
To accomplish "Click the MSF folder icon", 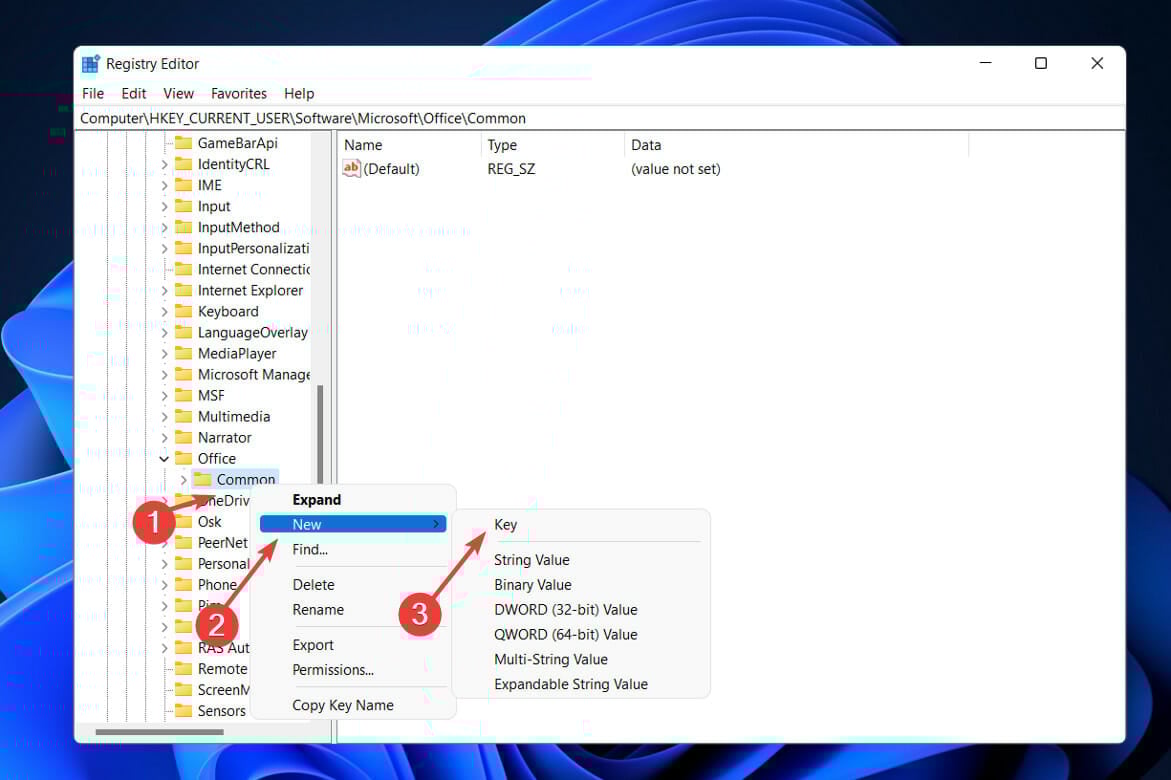I will pos(184,395).
